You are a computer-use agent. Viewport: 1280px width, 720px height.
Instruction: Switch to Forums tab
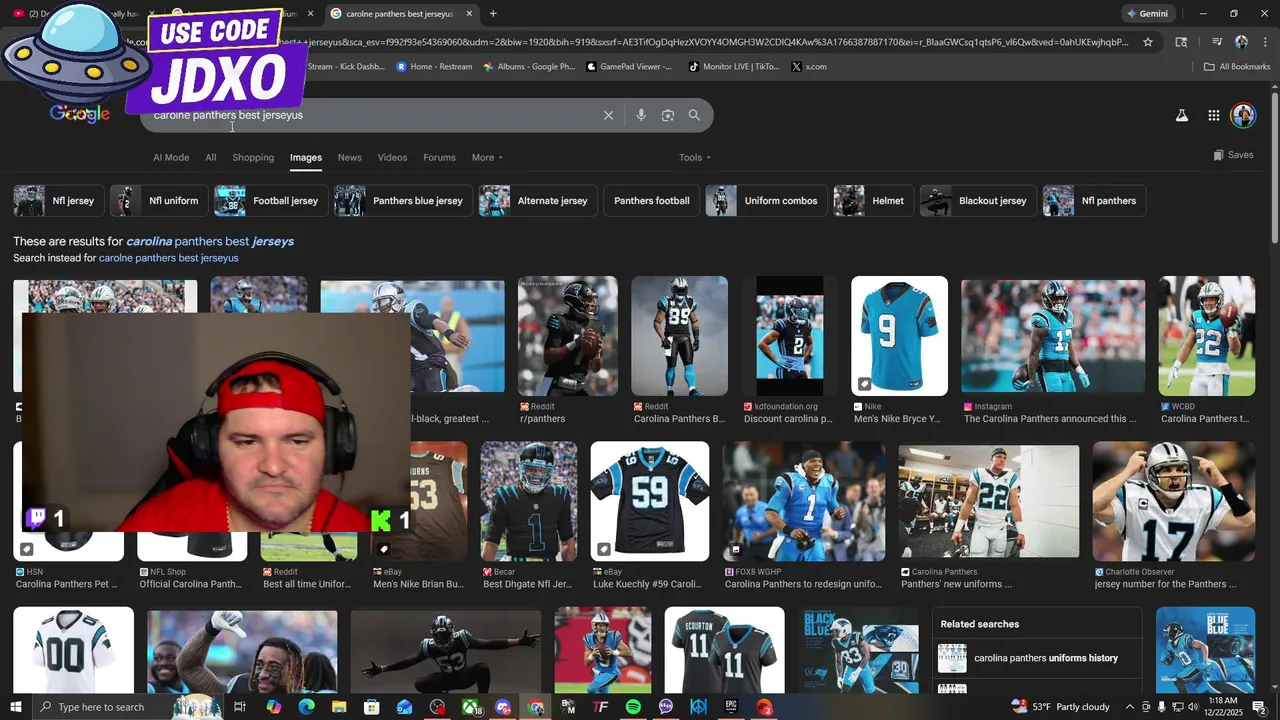click(439, 157)
